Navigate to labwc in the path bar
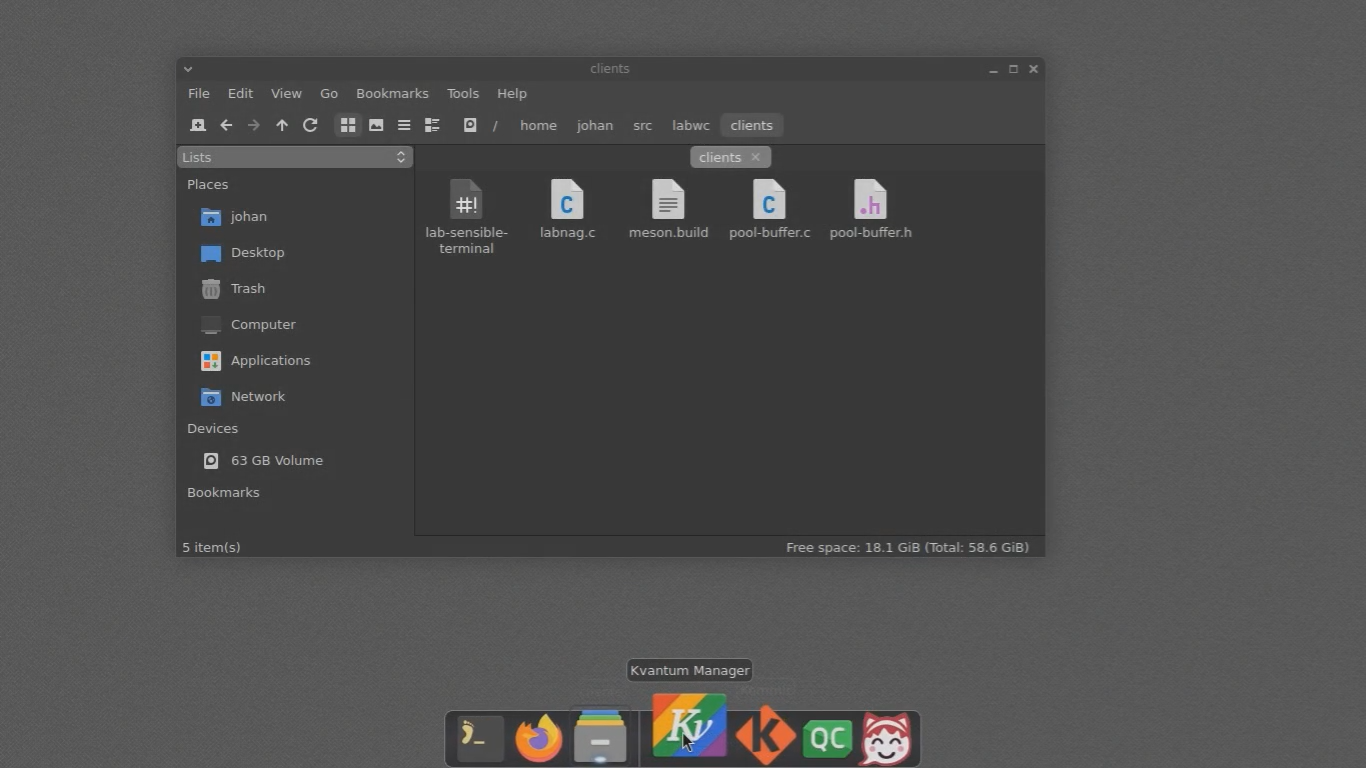The height and width of the screenshot is (768, 1366). 690,125
